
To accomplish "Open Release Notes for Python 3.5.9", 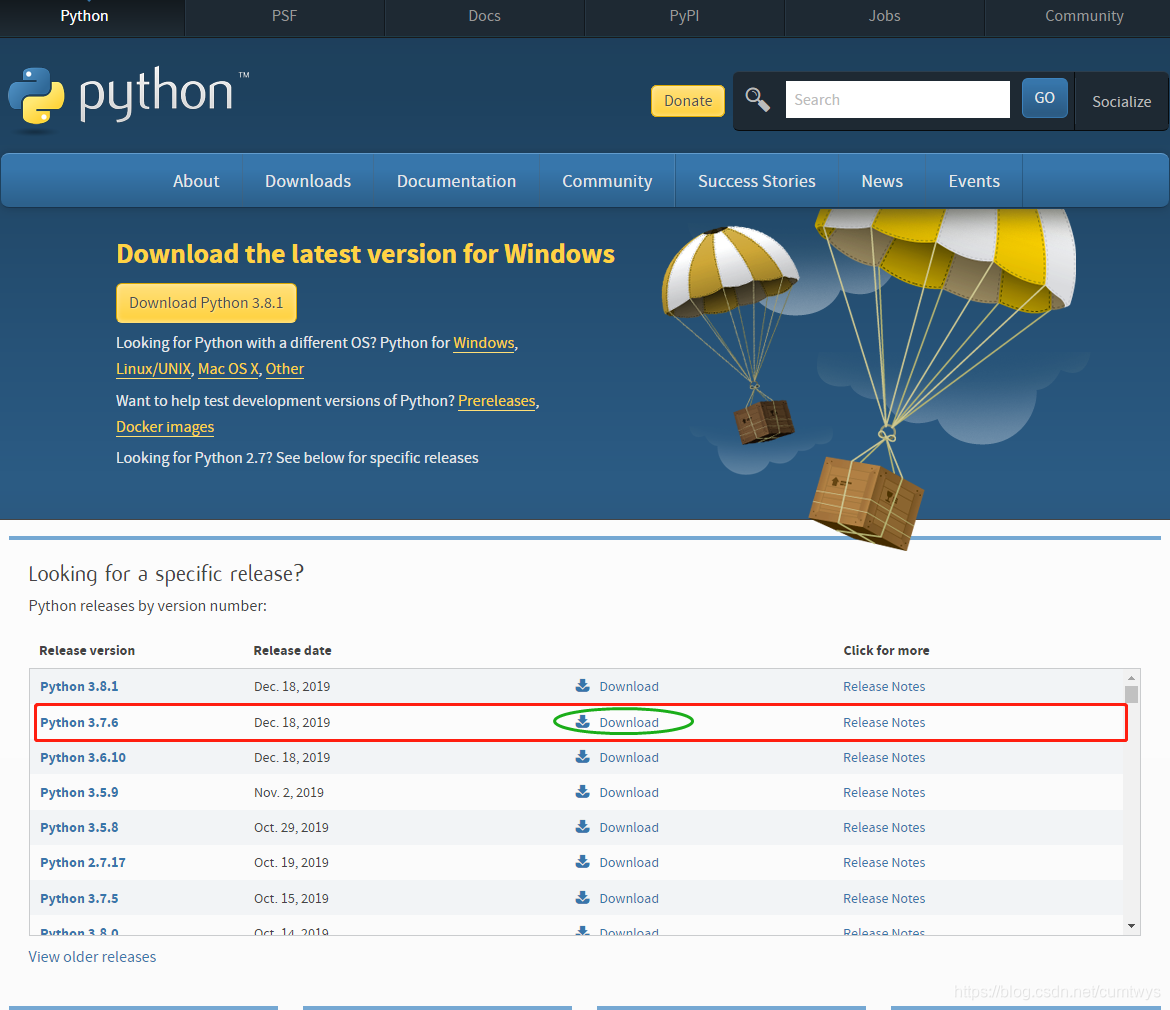I will [884, 792].
